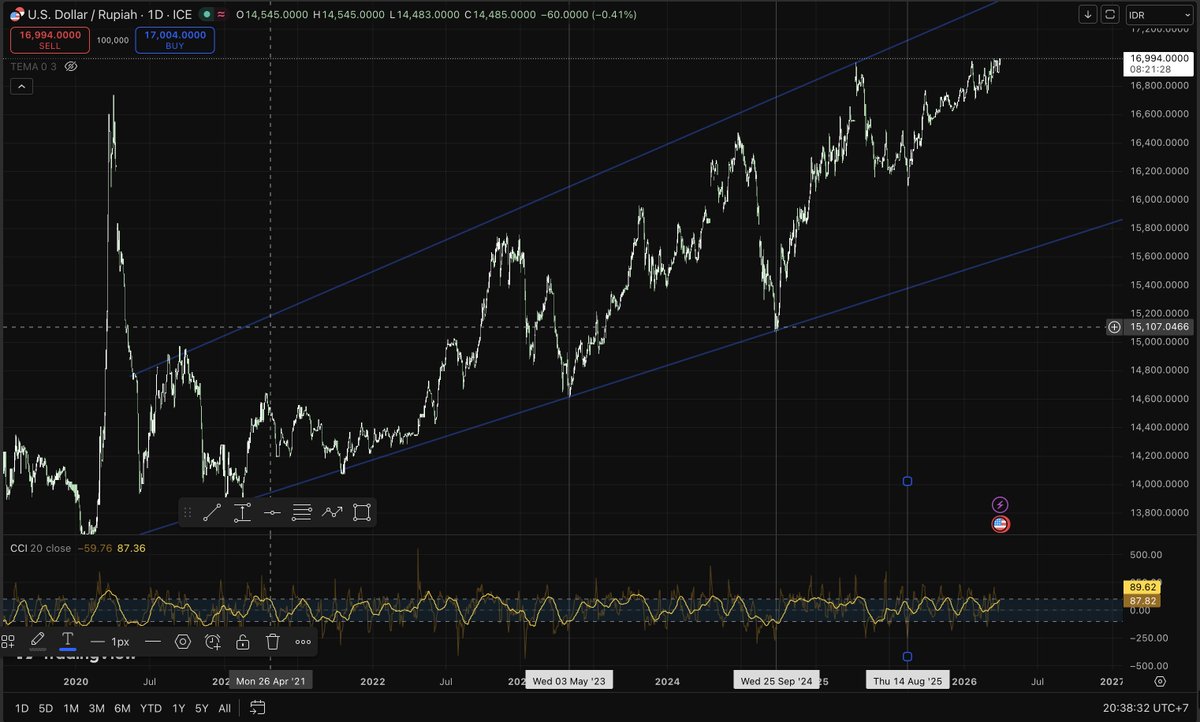Viewport: 1200px width, 722px height.
Task: Open the go to date calendar icon
Action: (x=257, y=708)
